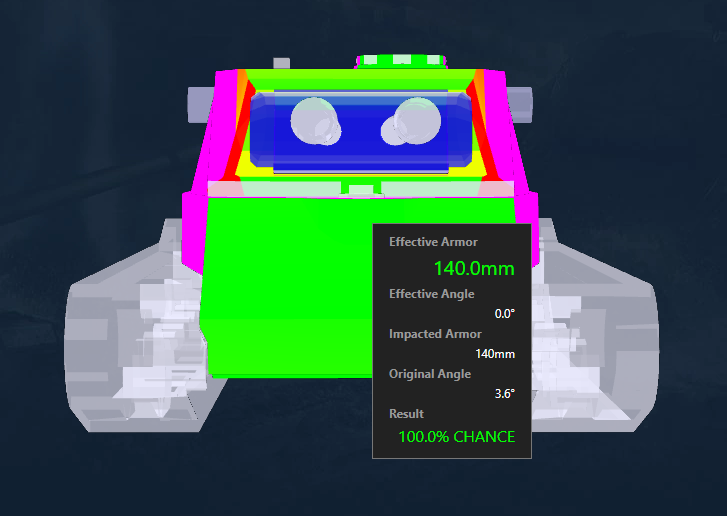This screenshot has height=516, width=727.
Task: Select the lime-green turret roof plate above mantlet
Action: (x=361, y=79)
